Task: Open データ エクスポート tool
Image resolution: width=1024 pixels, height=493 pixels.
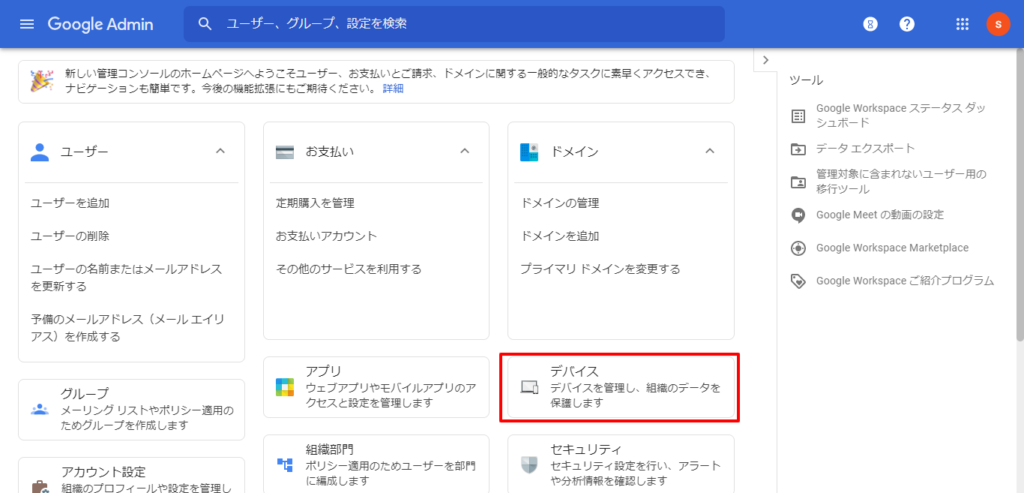Action: (x=865, y=149)
